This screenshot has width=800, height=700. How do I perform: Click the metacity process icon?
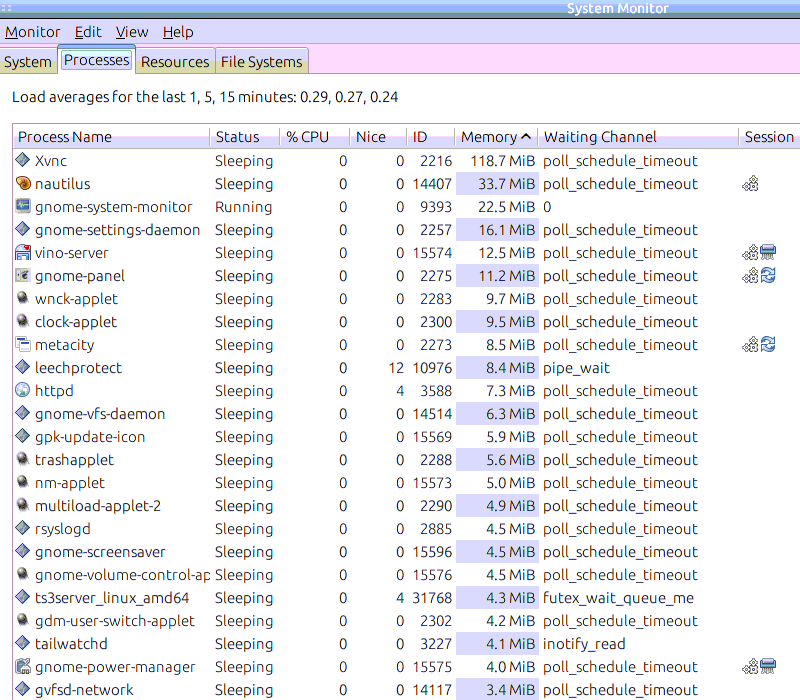24,345
